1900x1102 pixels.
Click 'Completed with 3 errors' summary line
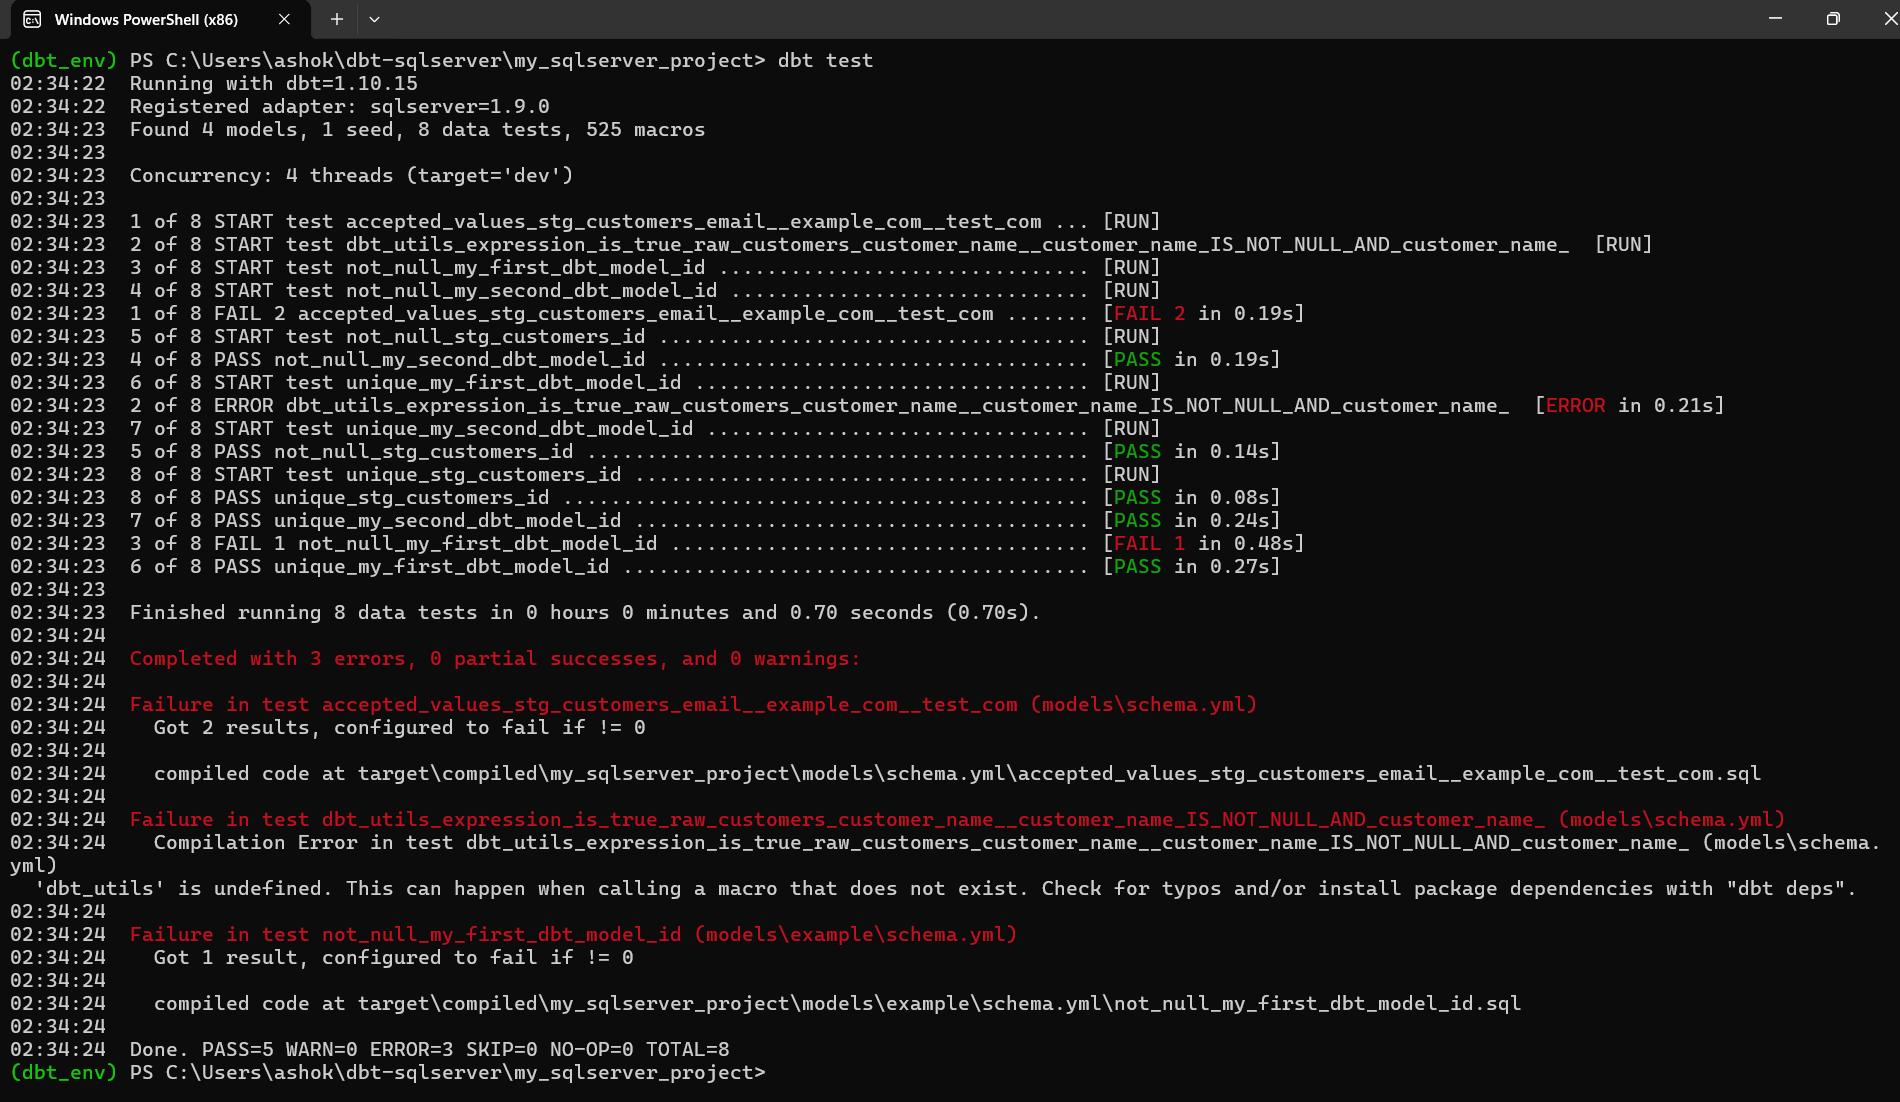click(x=495, y=658)
